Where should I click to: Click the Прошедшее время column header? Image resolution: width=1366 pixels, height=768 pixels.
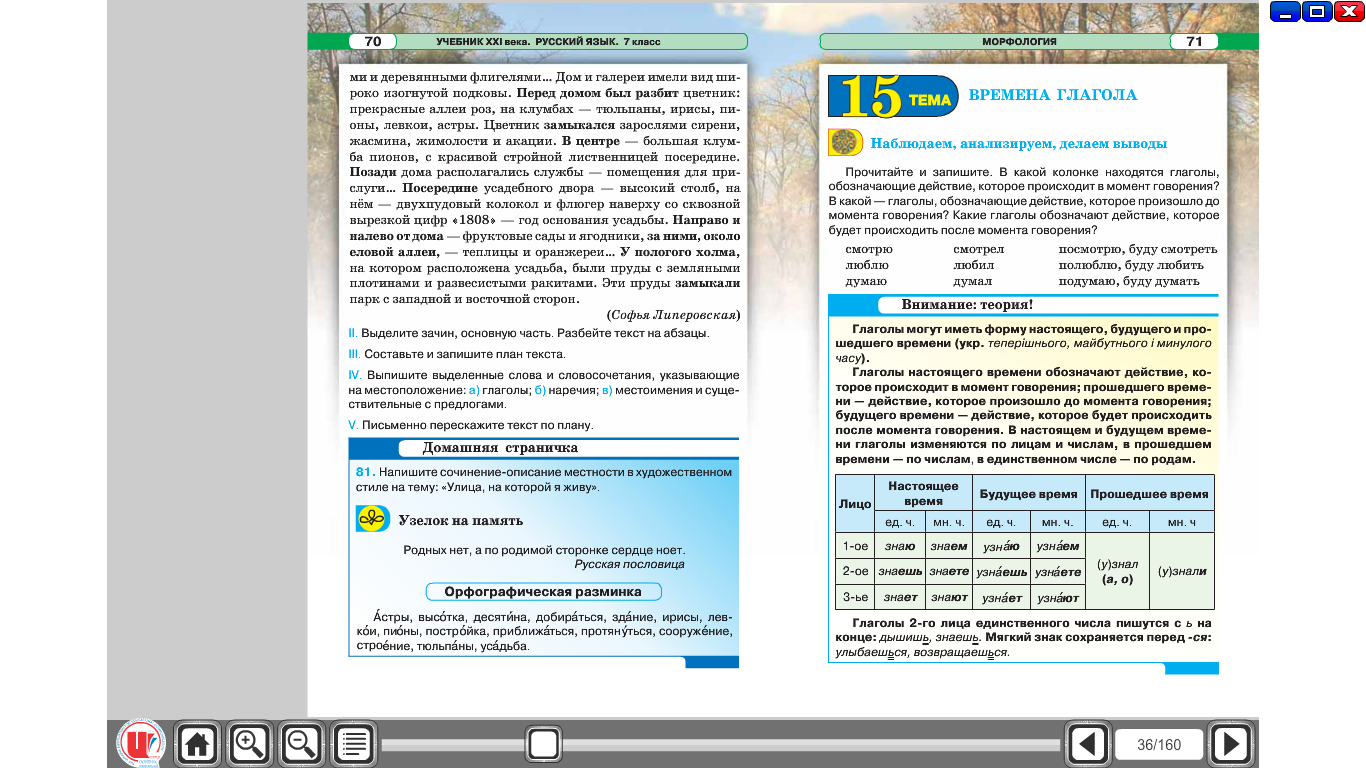coord(1149,494)
